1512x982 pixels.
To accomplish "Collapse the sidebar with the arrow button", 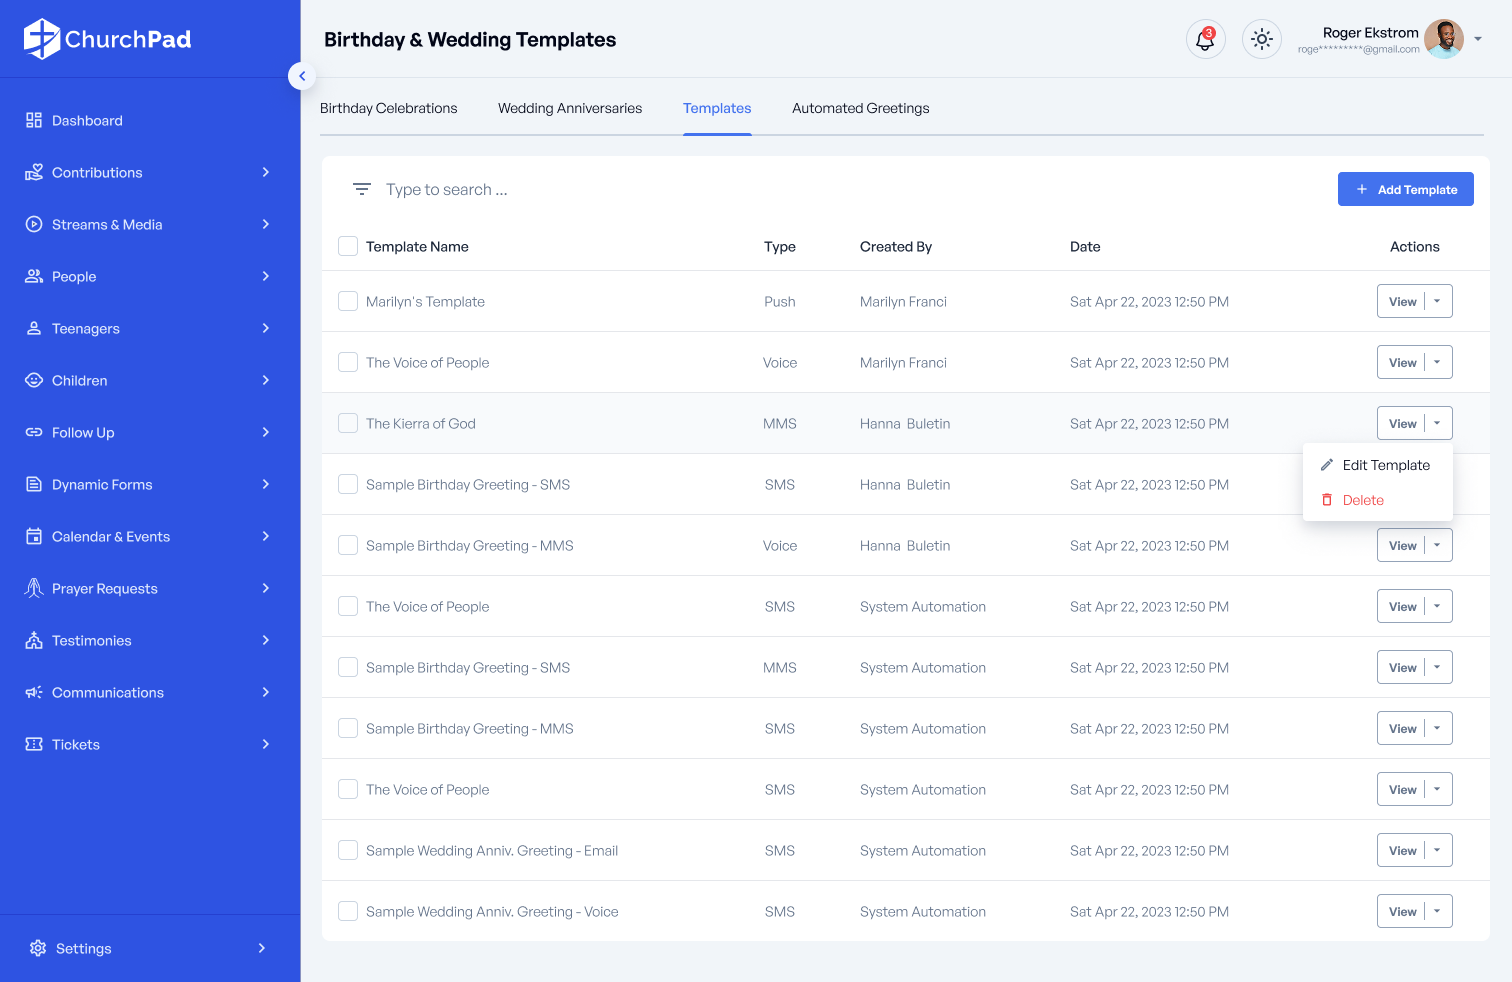I will pos(302,76).
